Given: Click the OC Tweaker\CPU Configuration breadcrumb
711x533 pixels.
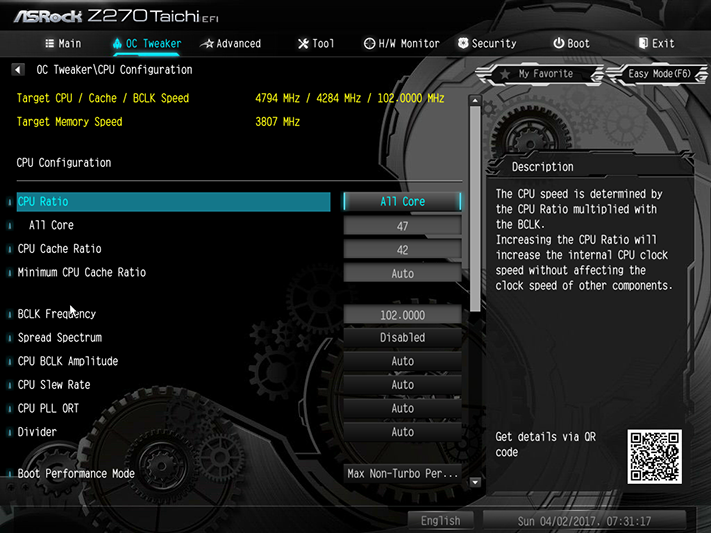Looking at the screenshot, I should click(x=114, y=70).
